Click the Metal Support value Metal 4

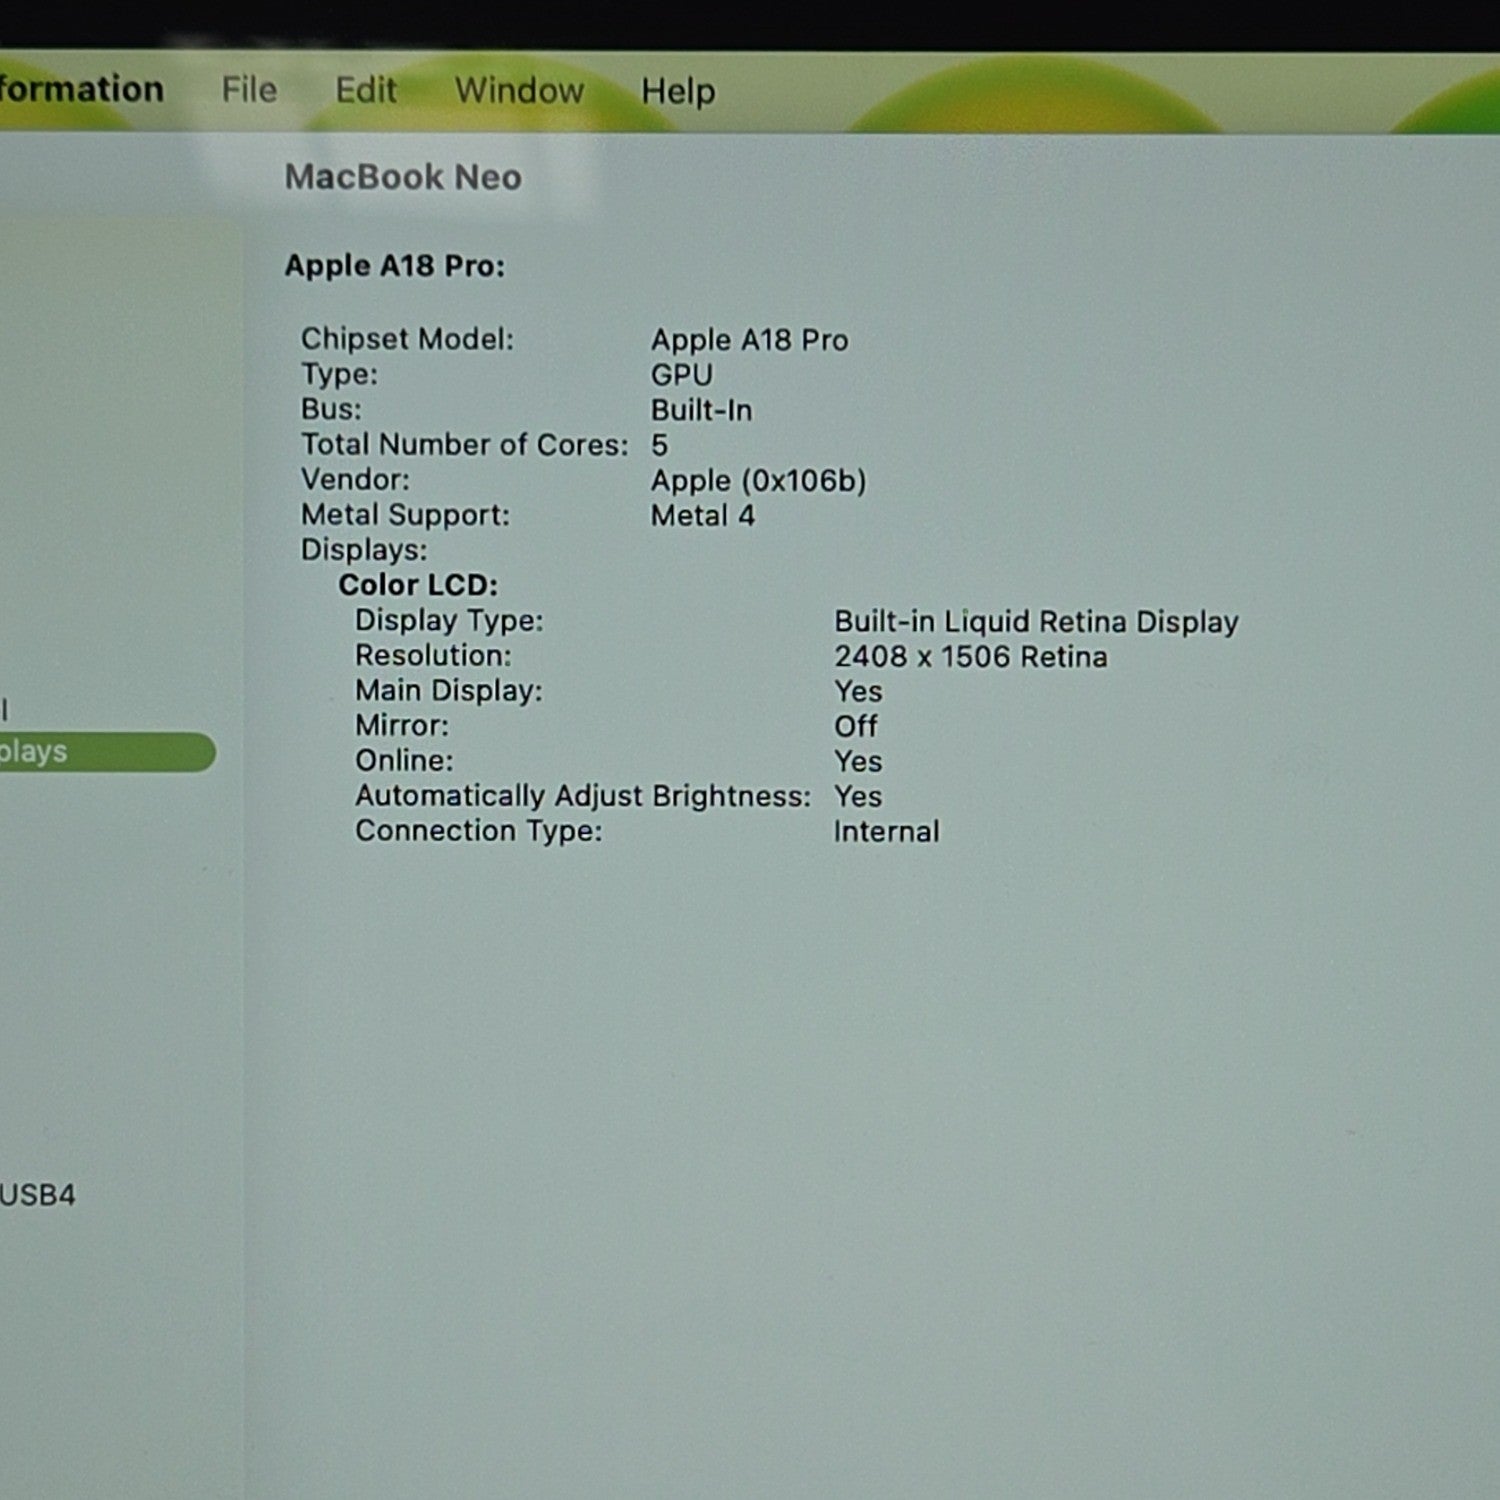[x=703, y=516]
